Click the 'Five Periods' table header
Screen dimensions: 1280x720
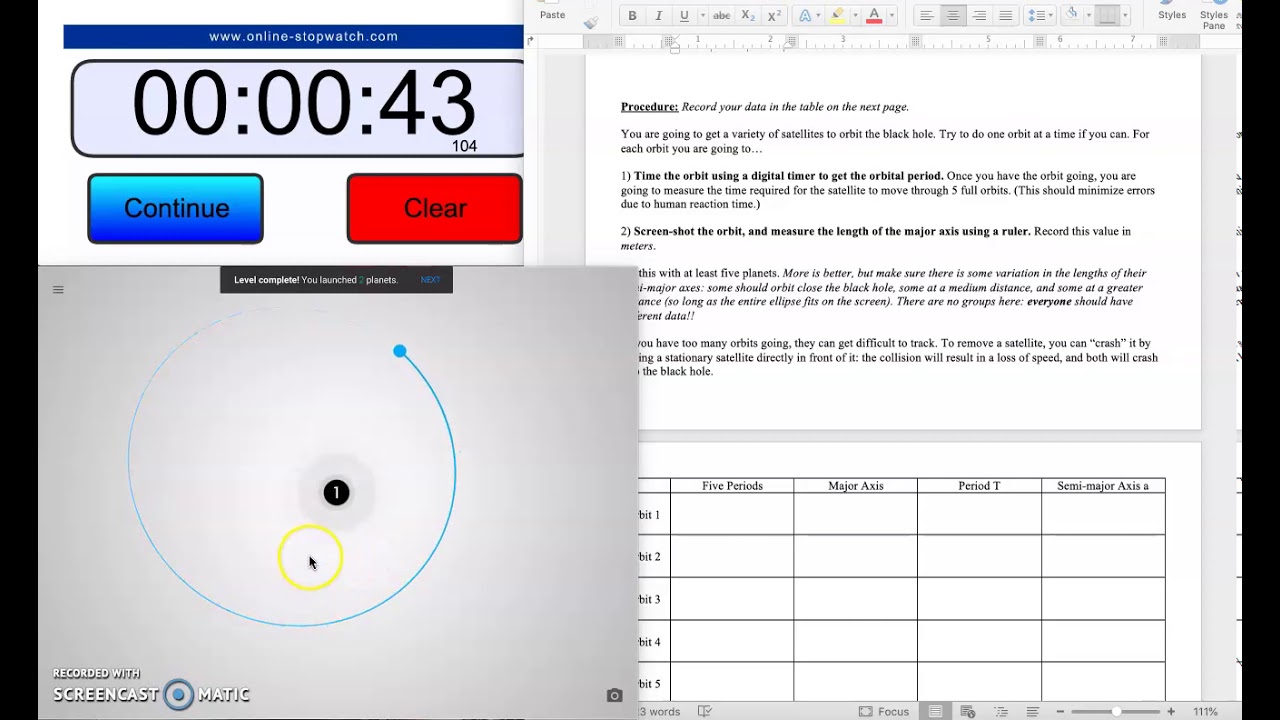732,486
